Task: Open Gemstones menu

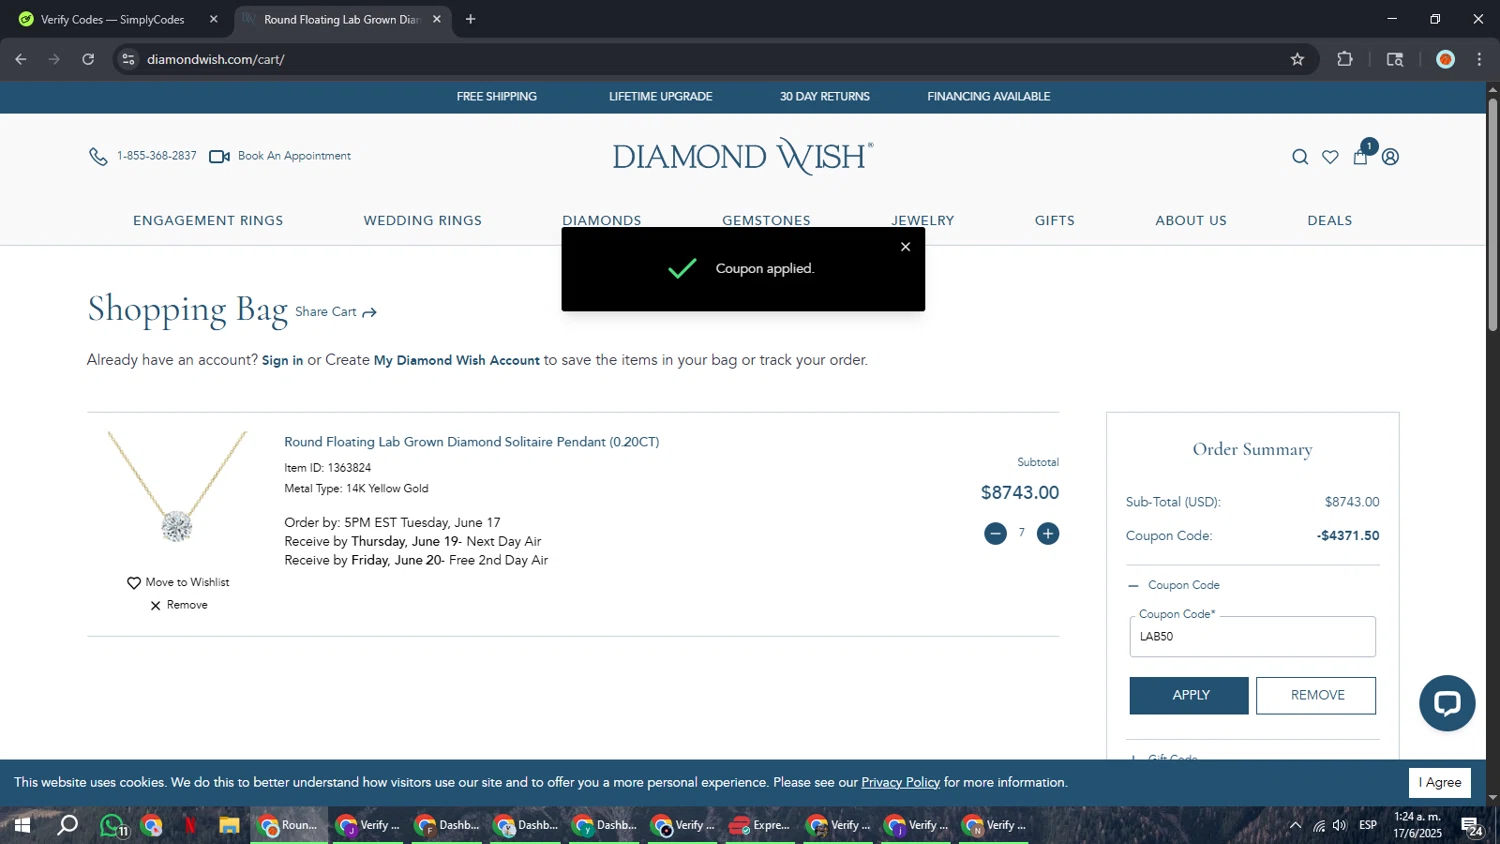Action: (x=766, y=220)
